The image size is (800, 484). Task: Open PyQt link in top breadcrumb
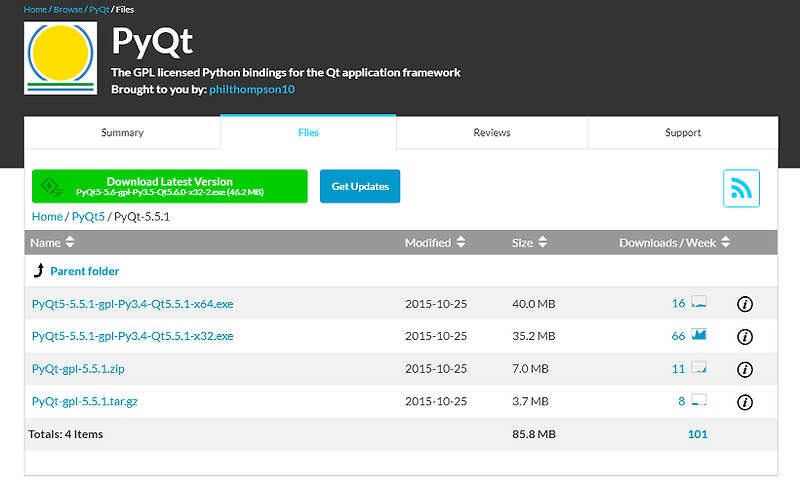tap(99, 10)
